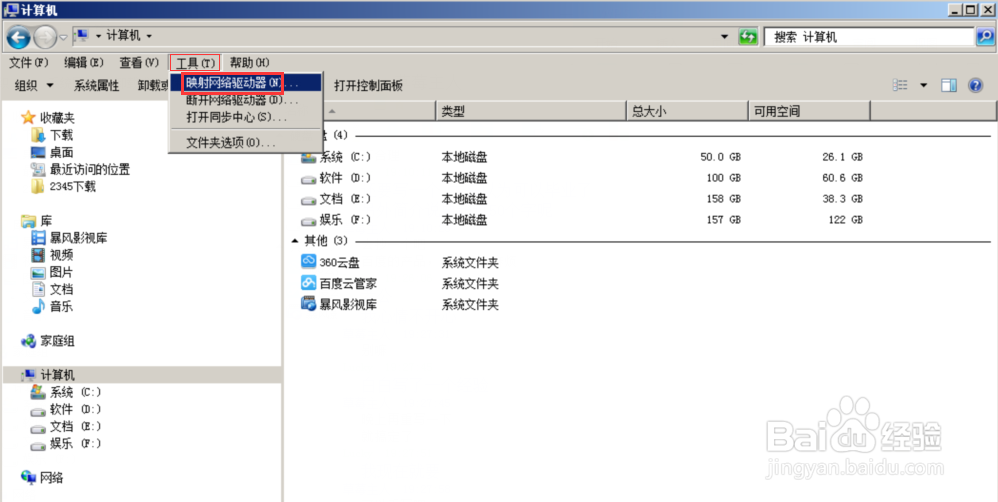Open 最近访问的位置 in favorites
This screenshot has width=998, height=502.
click(x=90, y=169)
